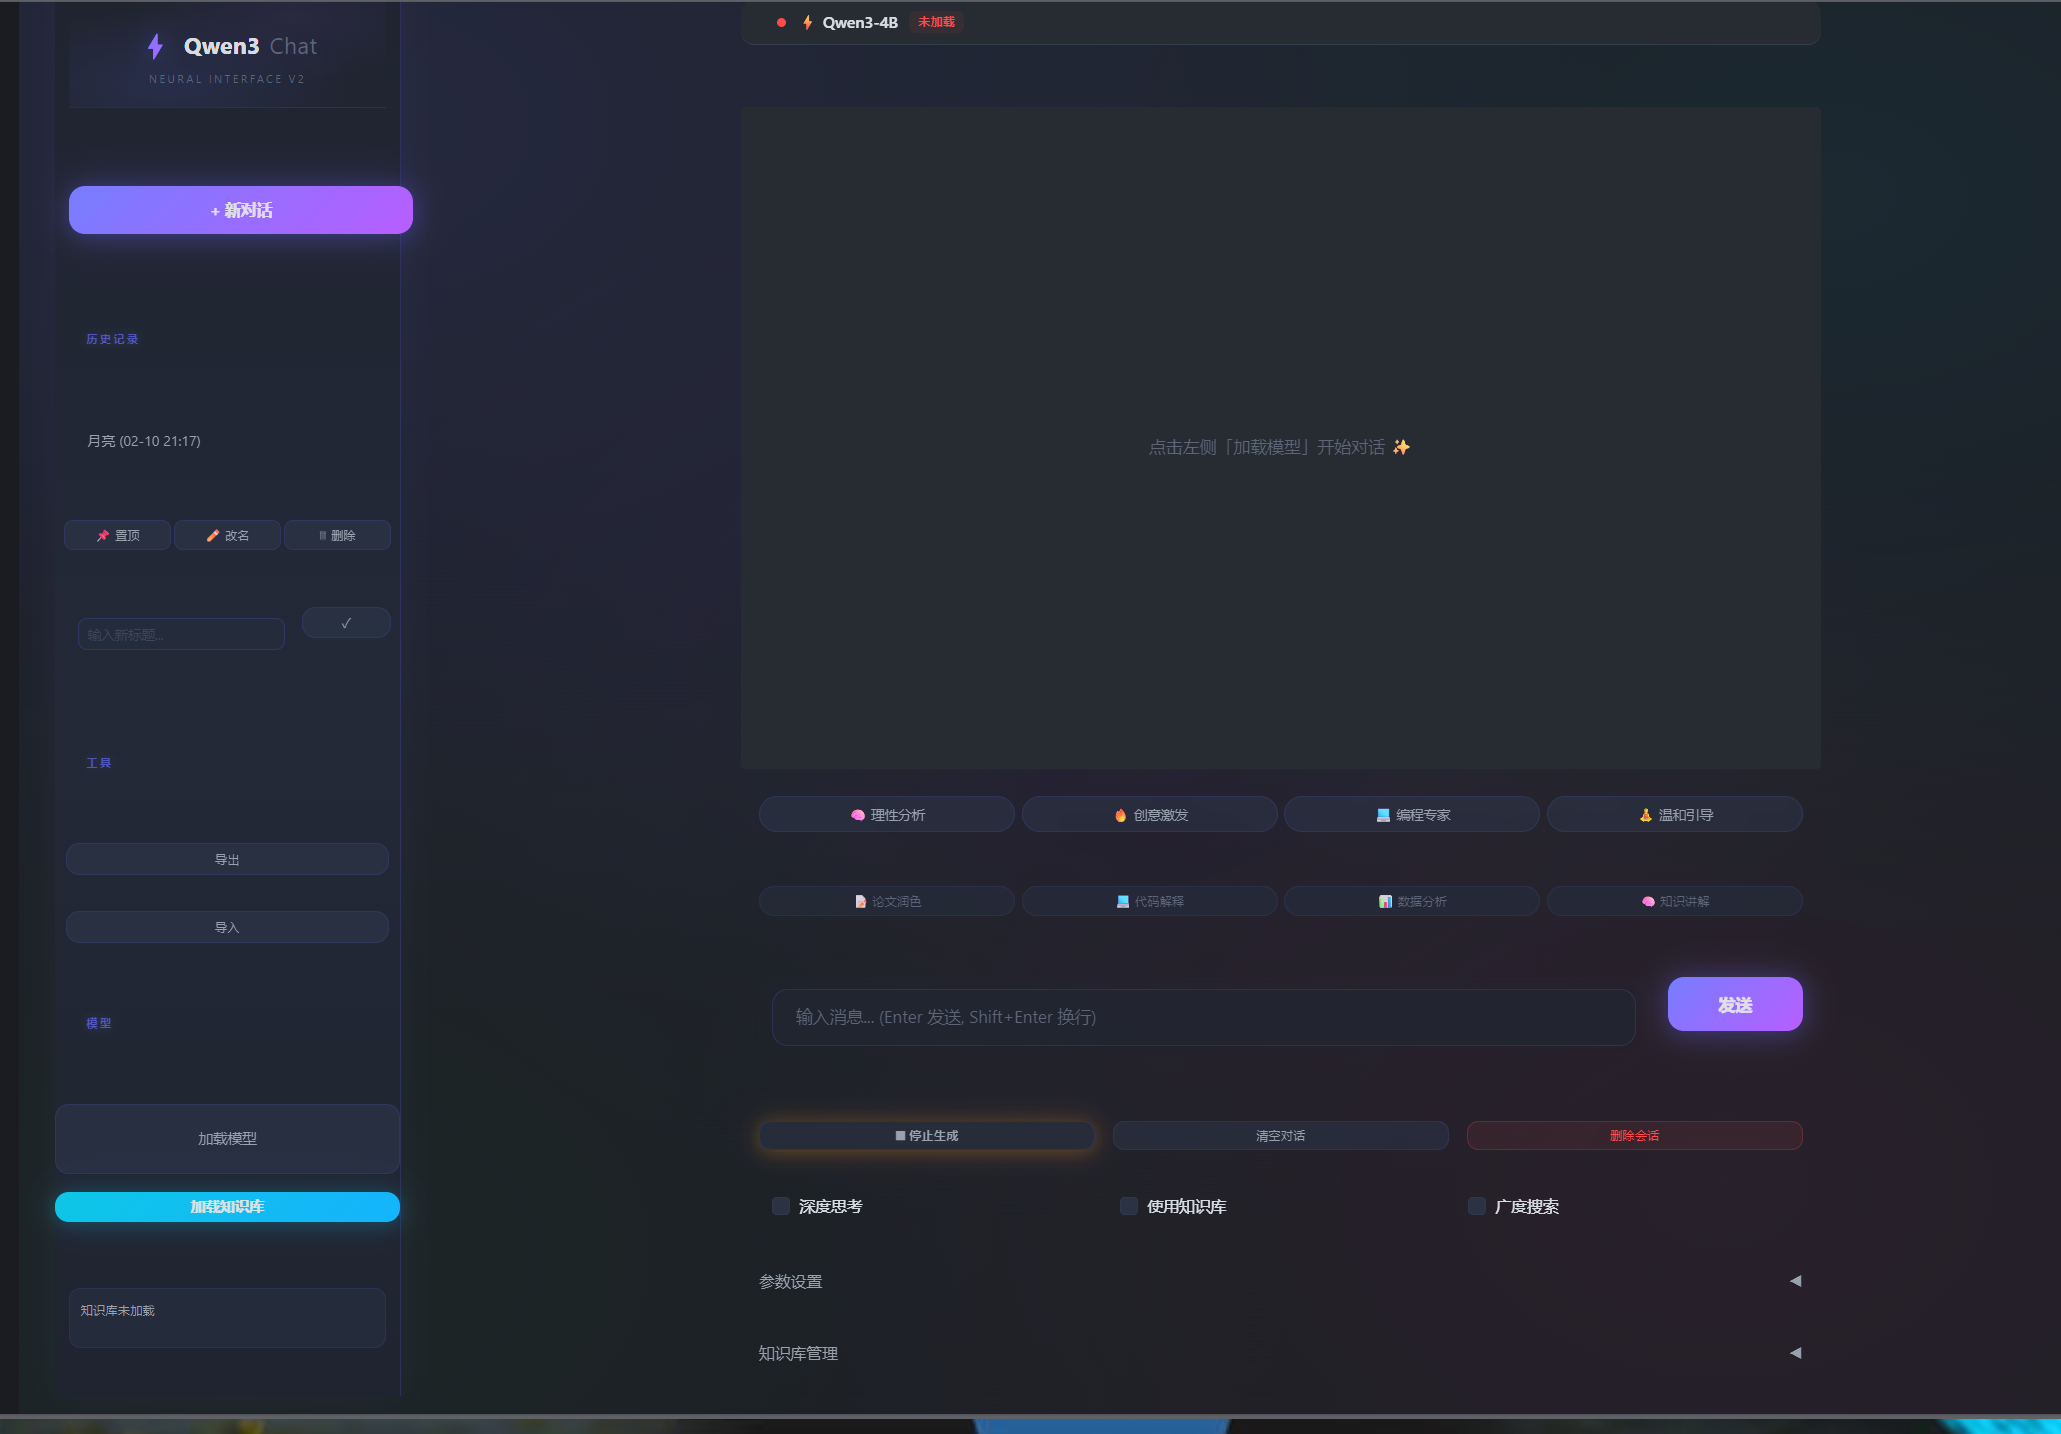Select the 理性分析 brain preset
Viewport: 2061px width, 1434px height.
pos(887,815)
